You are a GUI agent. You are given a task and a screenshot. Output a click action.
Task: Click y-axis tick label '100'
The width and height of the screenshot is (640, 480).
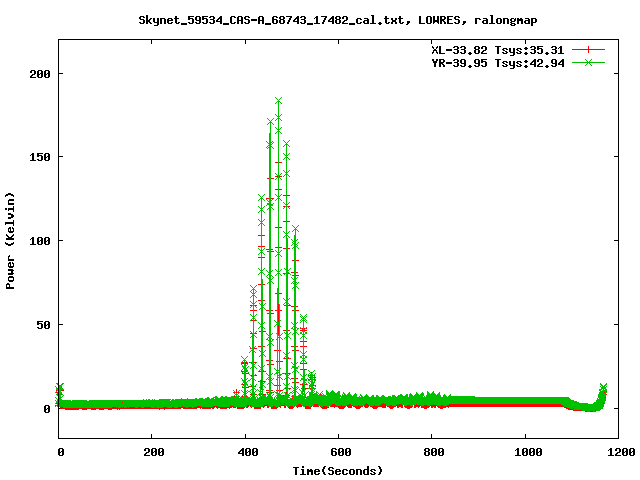[40, 241]
